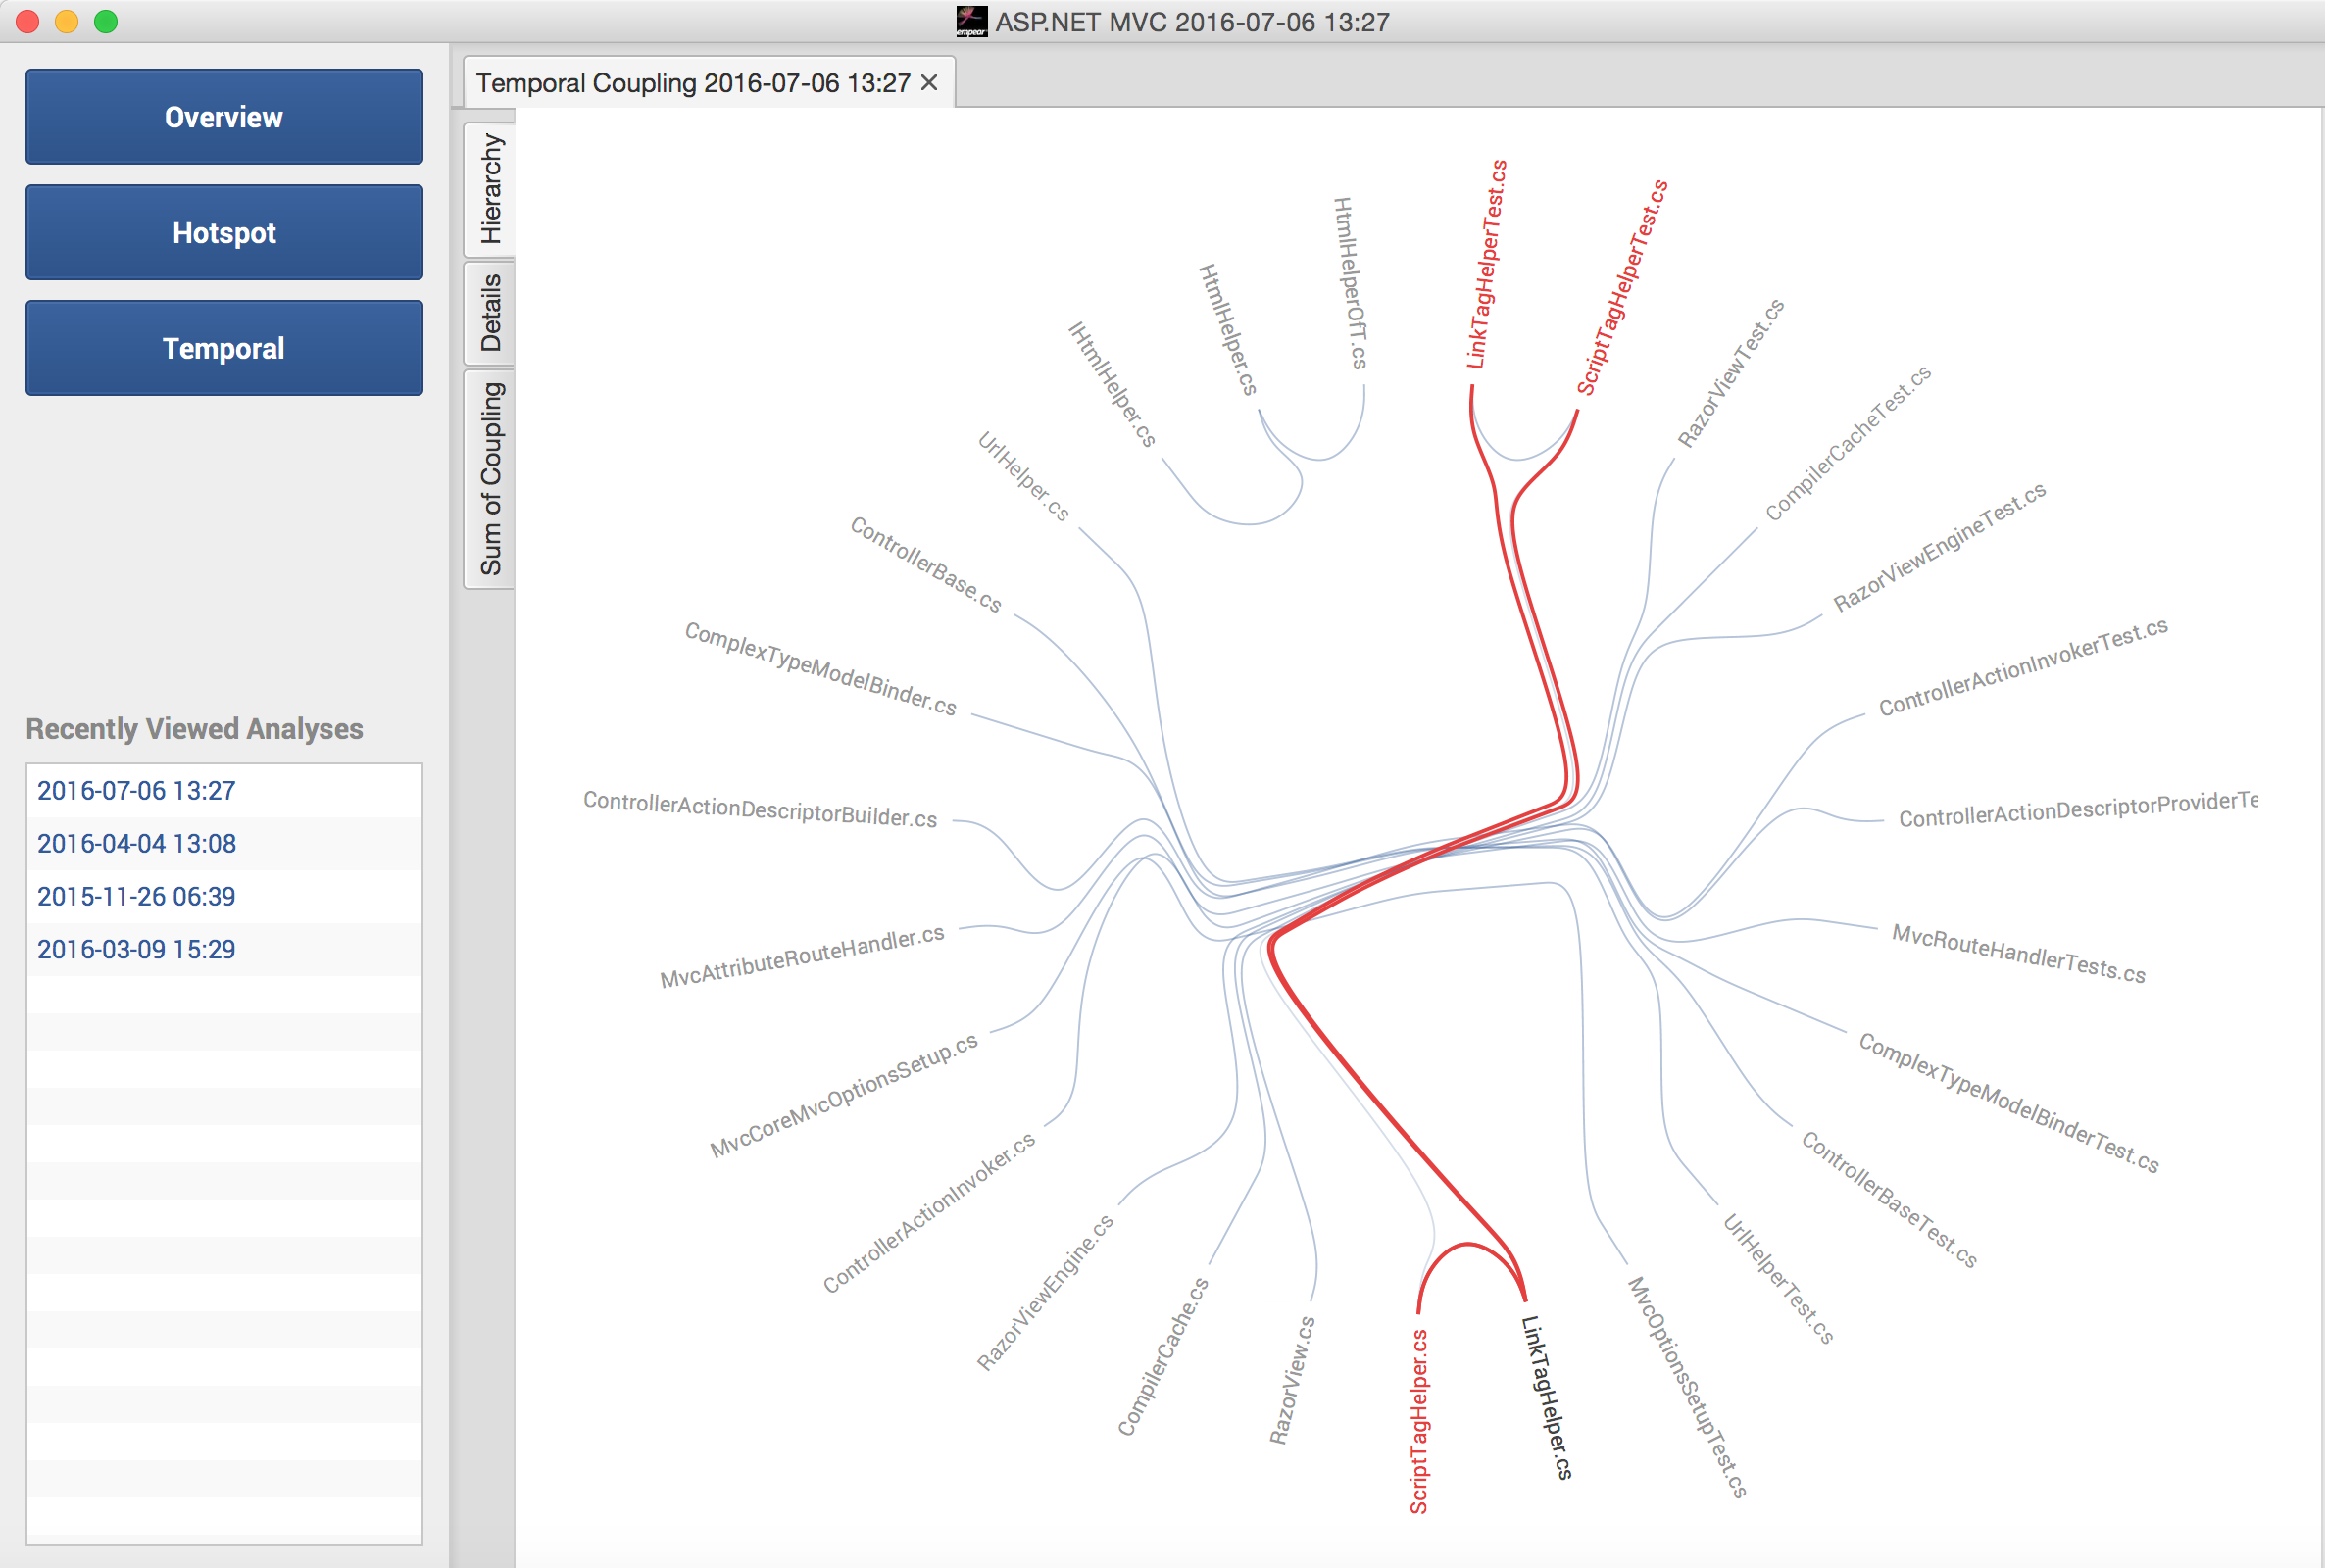Open the 2016-03-09 15:29 analysis
This screenshot has height=1568, width=2325.
tap(224, 950)
